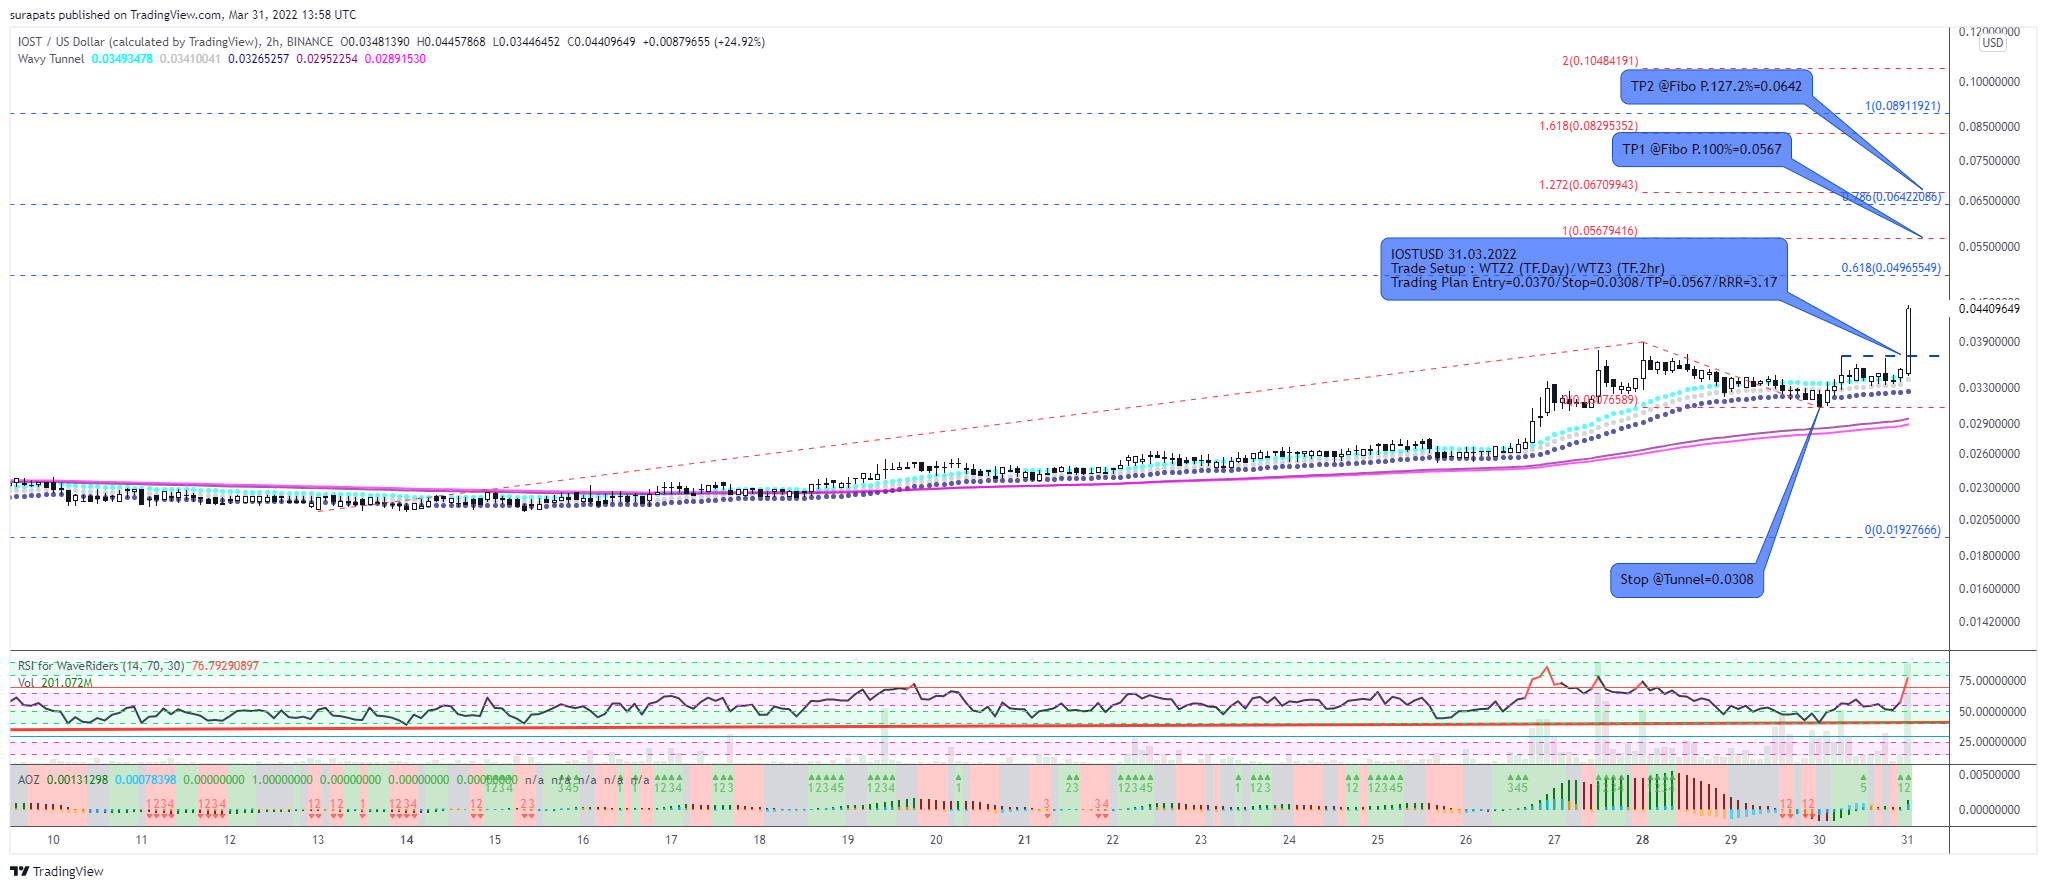Click the Fib label 1.272(0.06709943)

pyautogui.click(x=1588, y=185)
